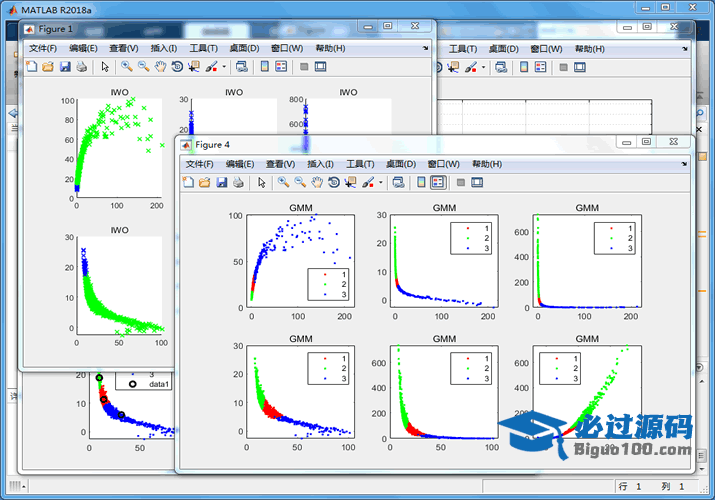
Task: Activate Zoom Out tool in Figure 1
Action: [144, 67]
